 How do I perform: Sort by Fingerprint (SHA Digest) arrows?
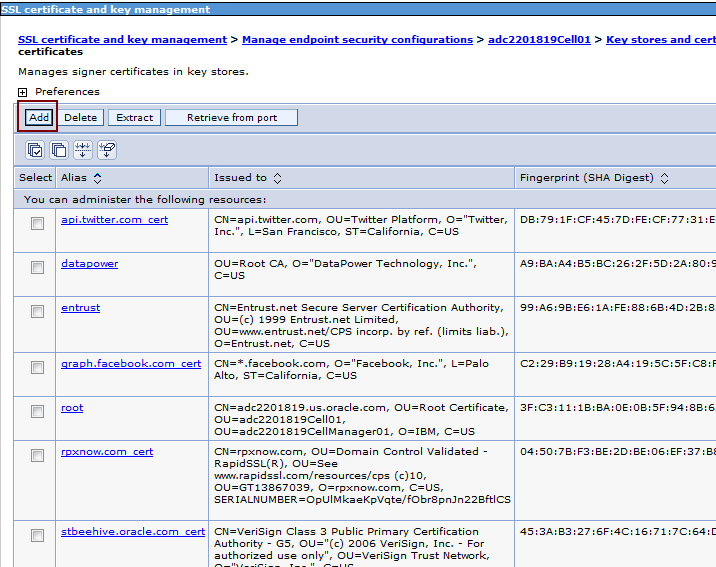[664, 178]
